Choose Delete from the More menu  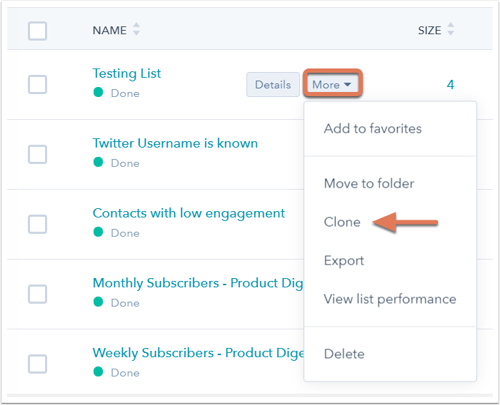pos(344,354)
